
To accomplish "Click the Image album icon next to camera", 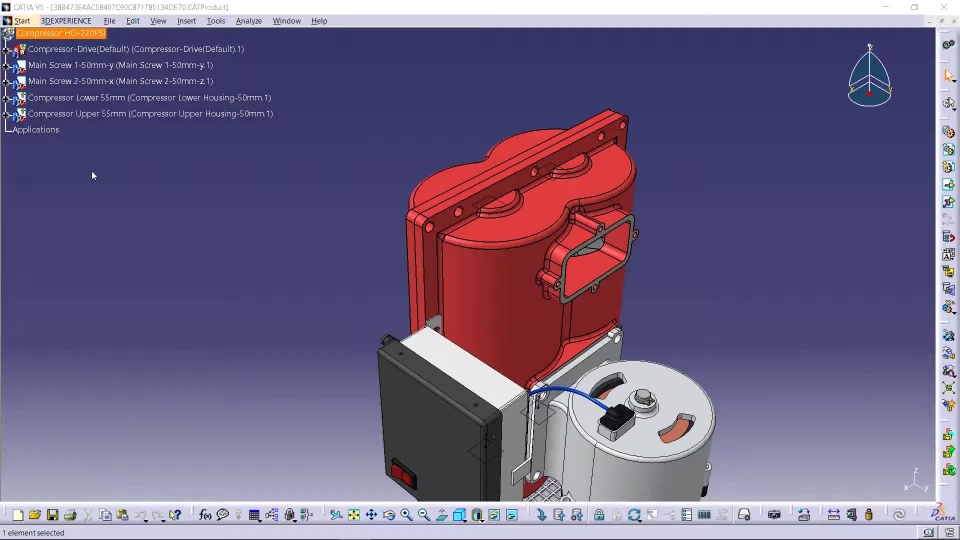I will click(x=804, y=515).
